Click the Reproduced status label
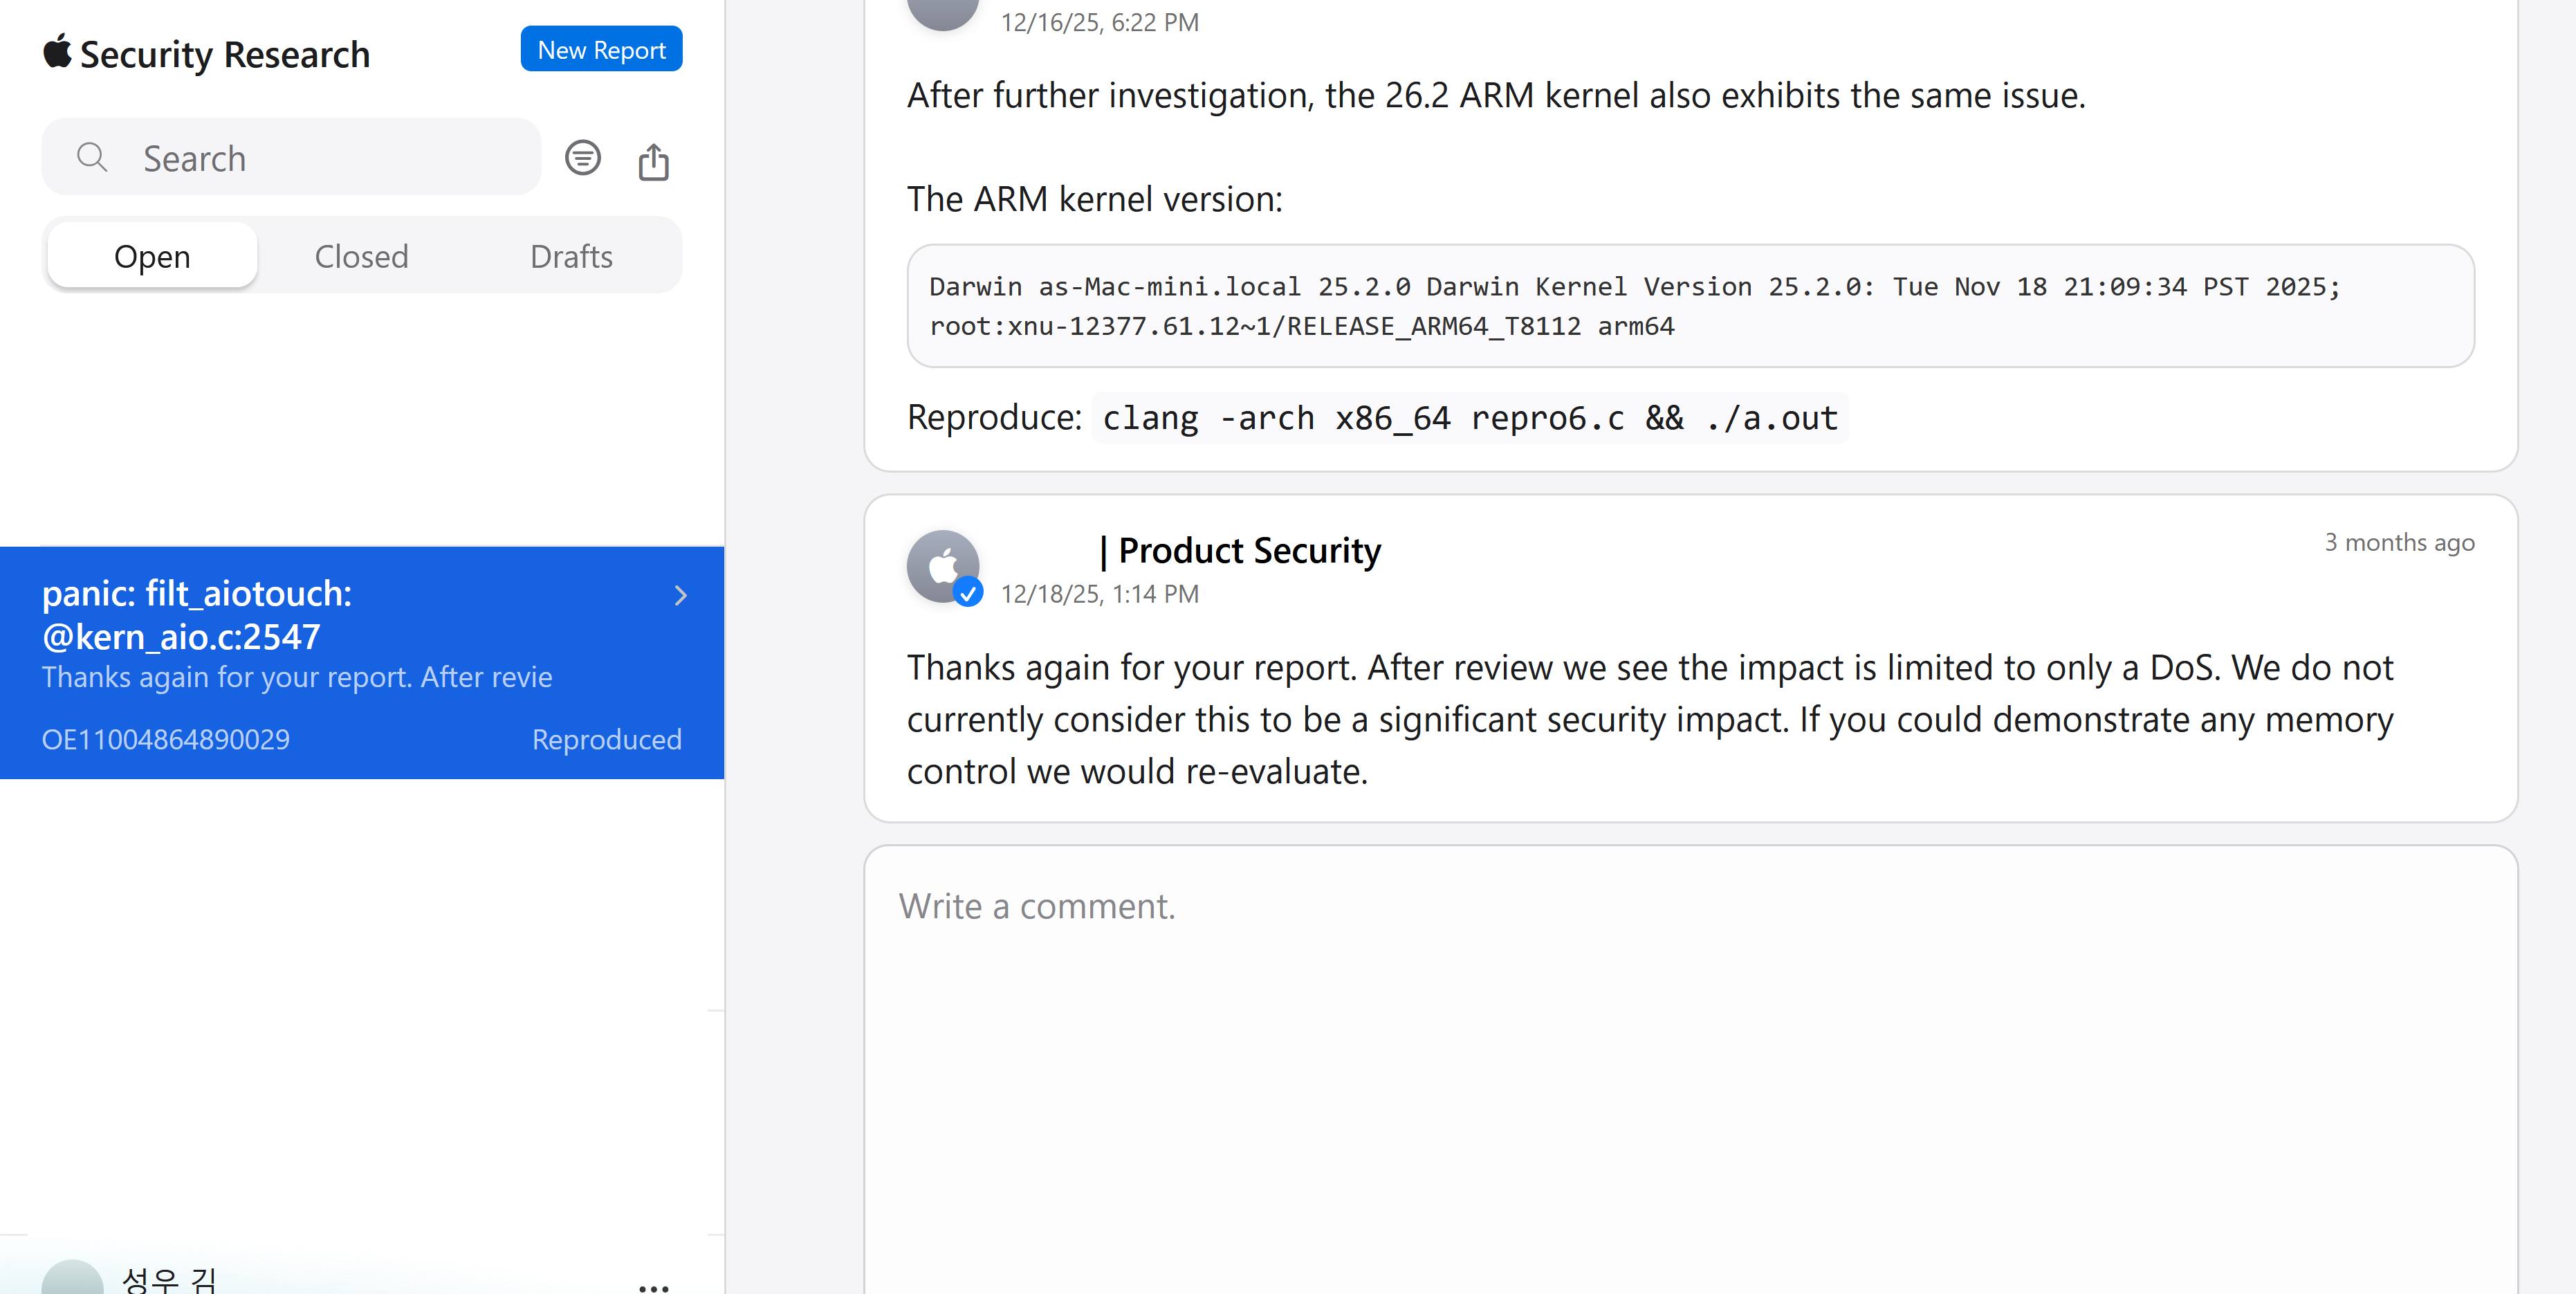Viewport: 2576px width, 1294px height. (x=606, y=739)
